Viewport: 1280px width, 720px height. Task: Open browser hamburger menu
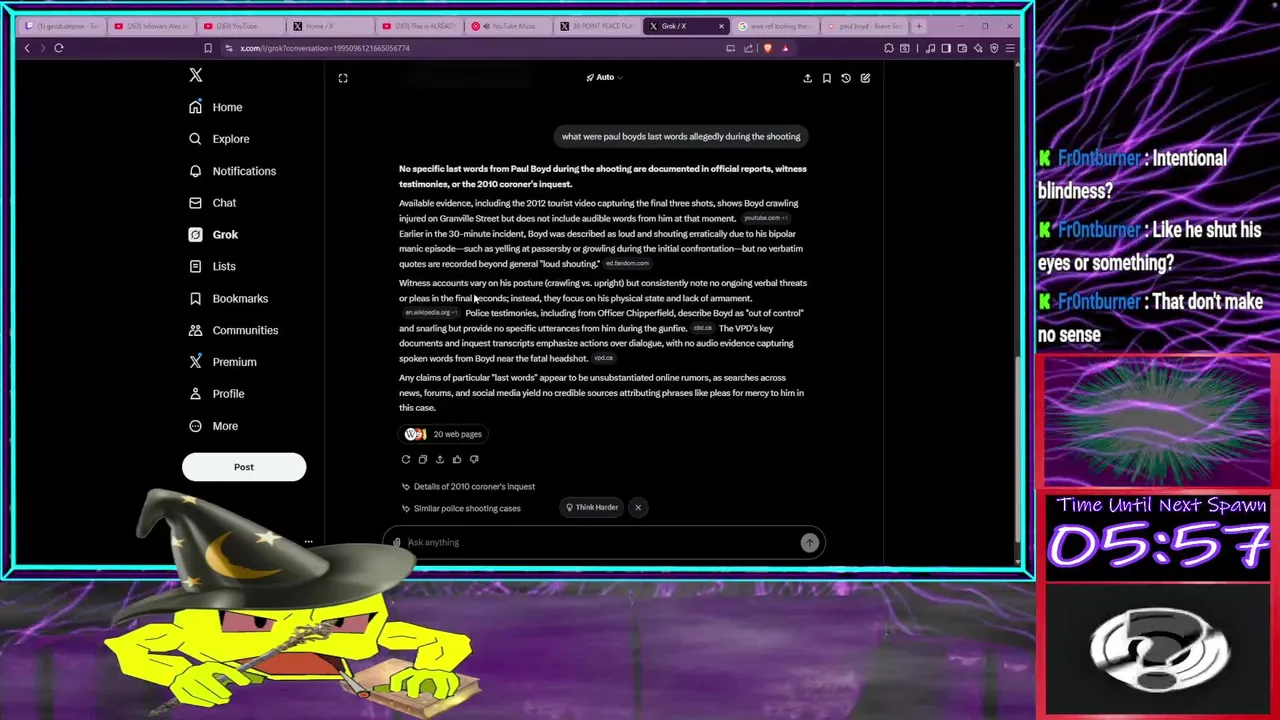pos(1010,48)
